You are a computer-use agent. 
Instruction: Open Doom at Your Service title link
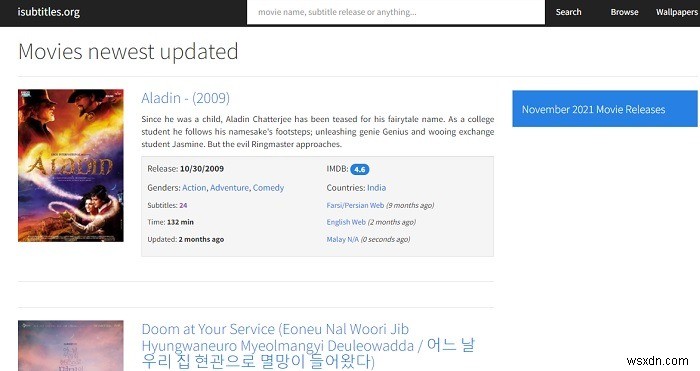point(308,346)
